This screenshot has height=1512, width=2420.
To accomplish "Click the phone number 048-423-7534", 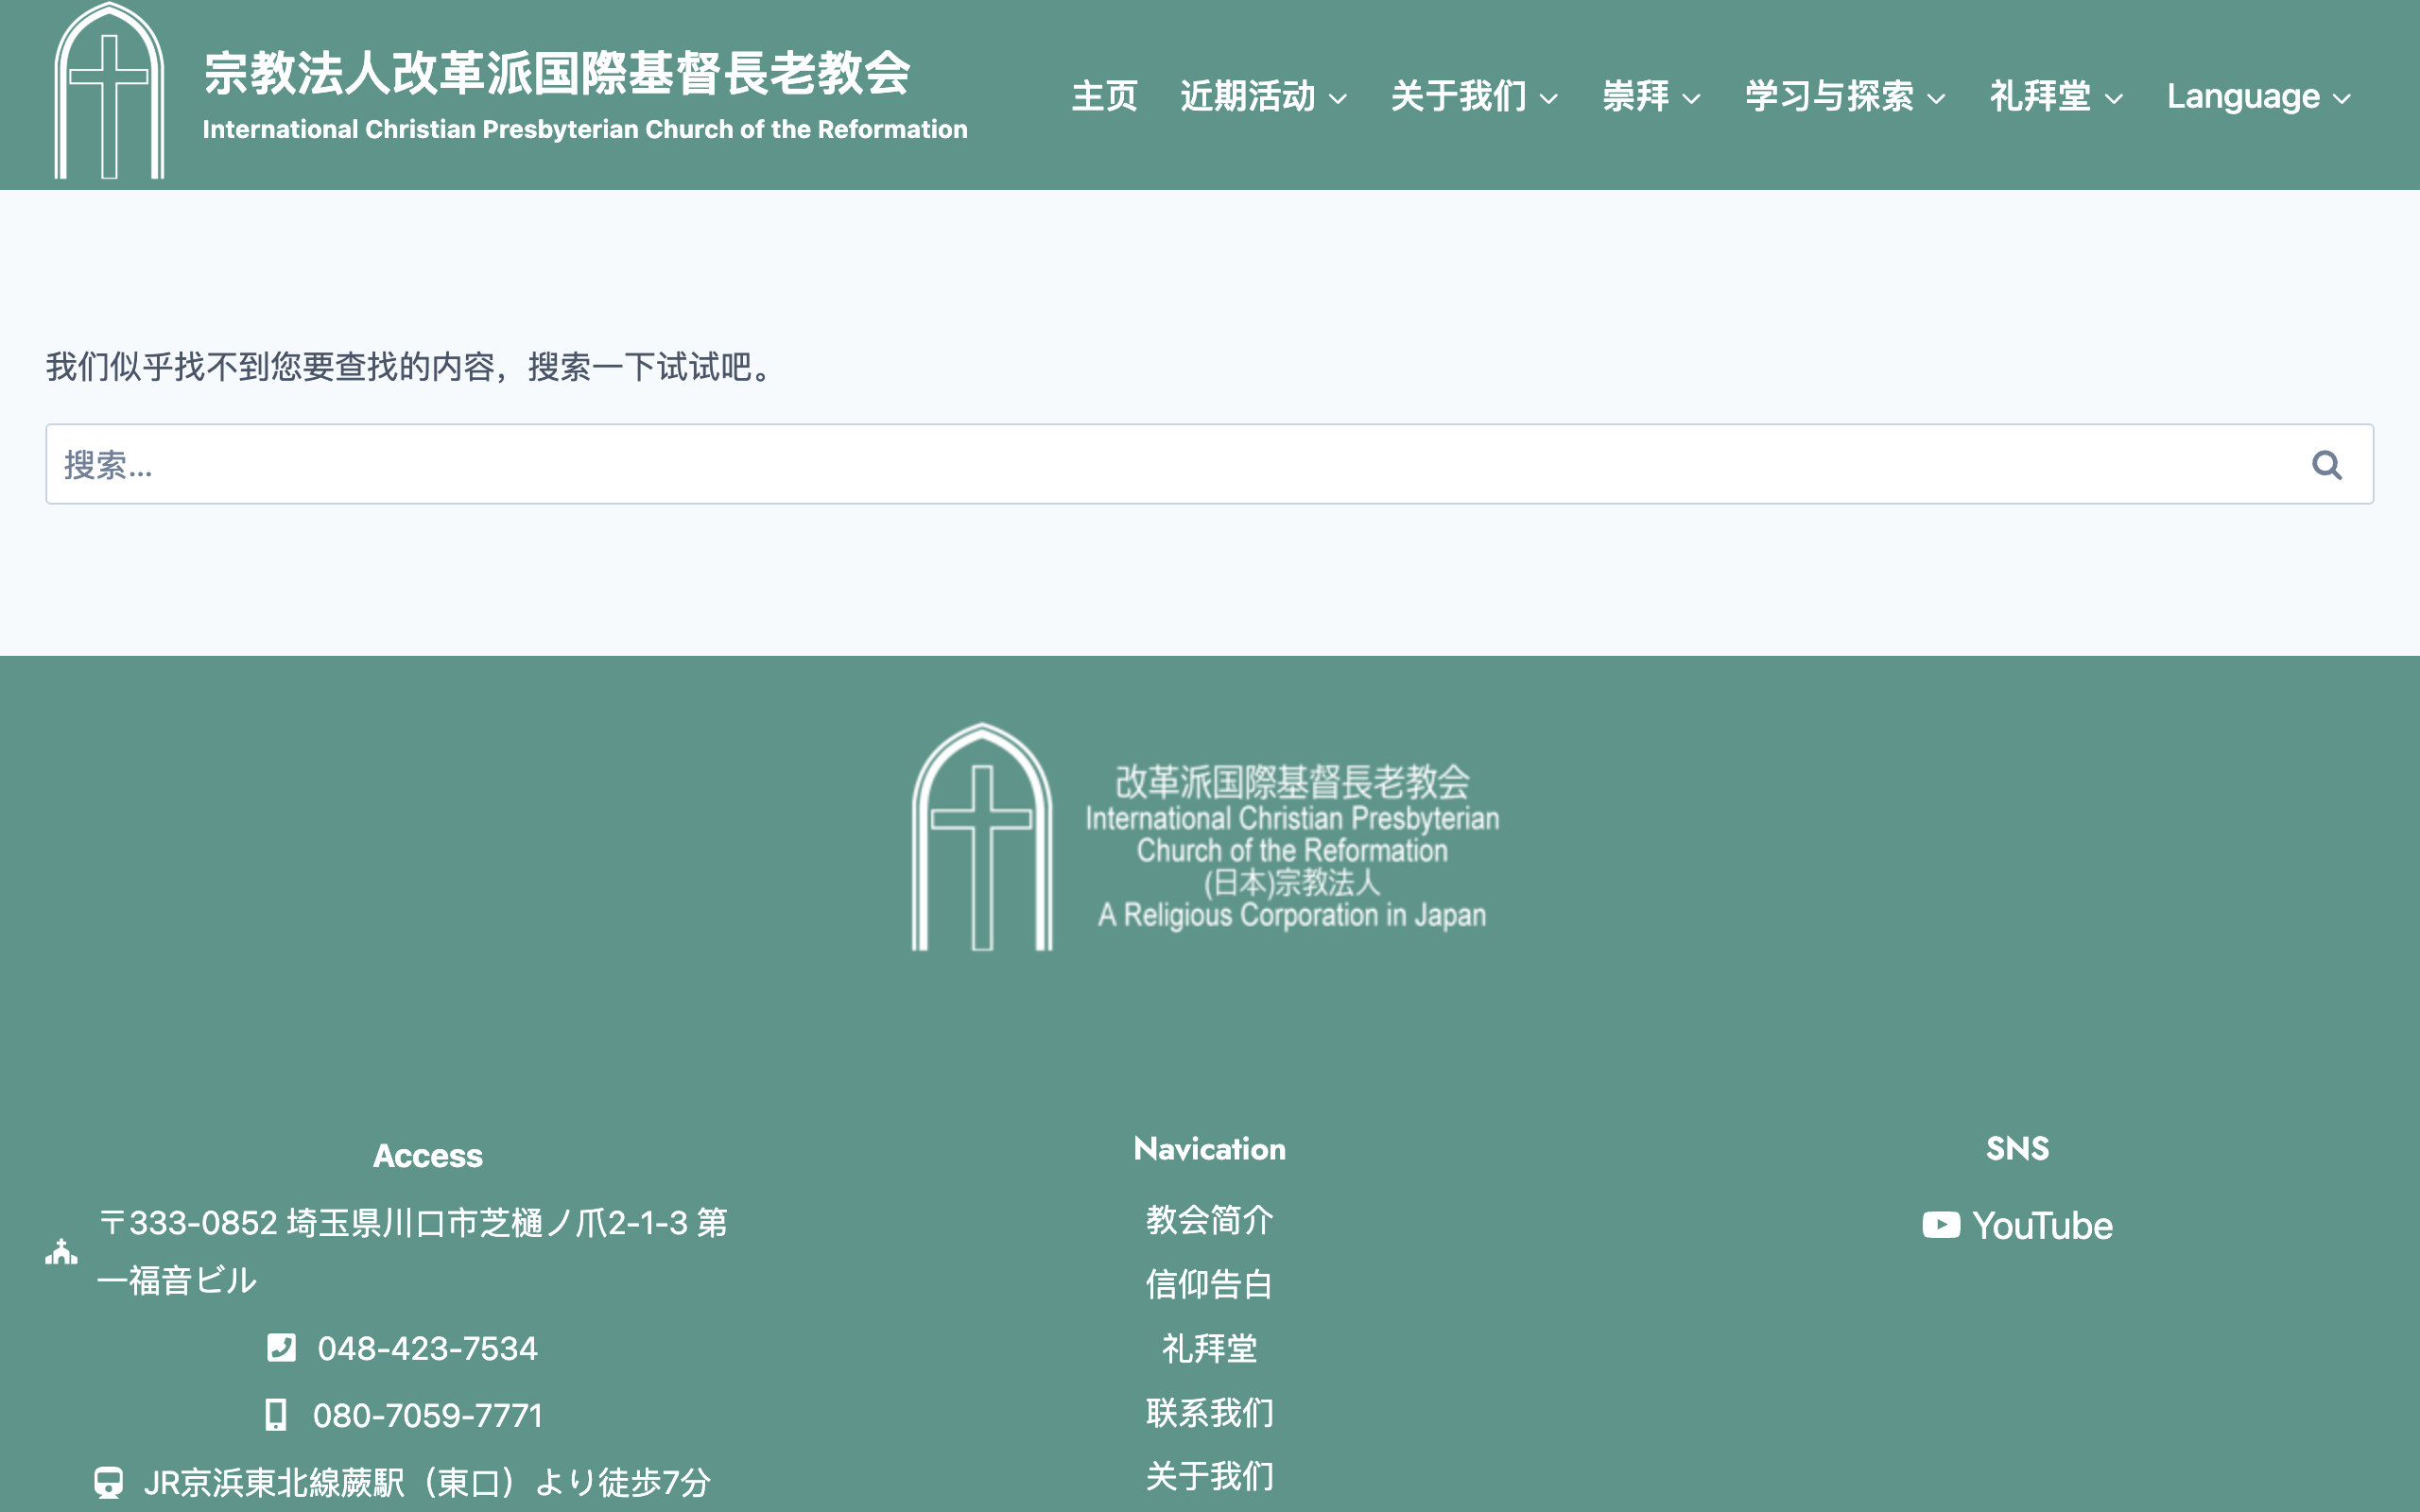I will point(427,1348).
